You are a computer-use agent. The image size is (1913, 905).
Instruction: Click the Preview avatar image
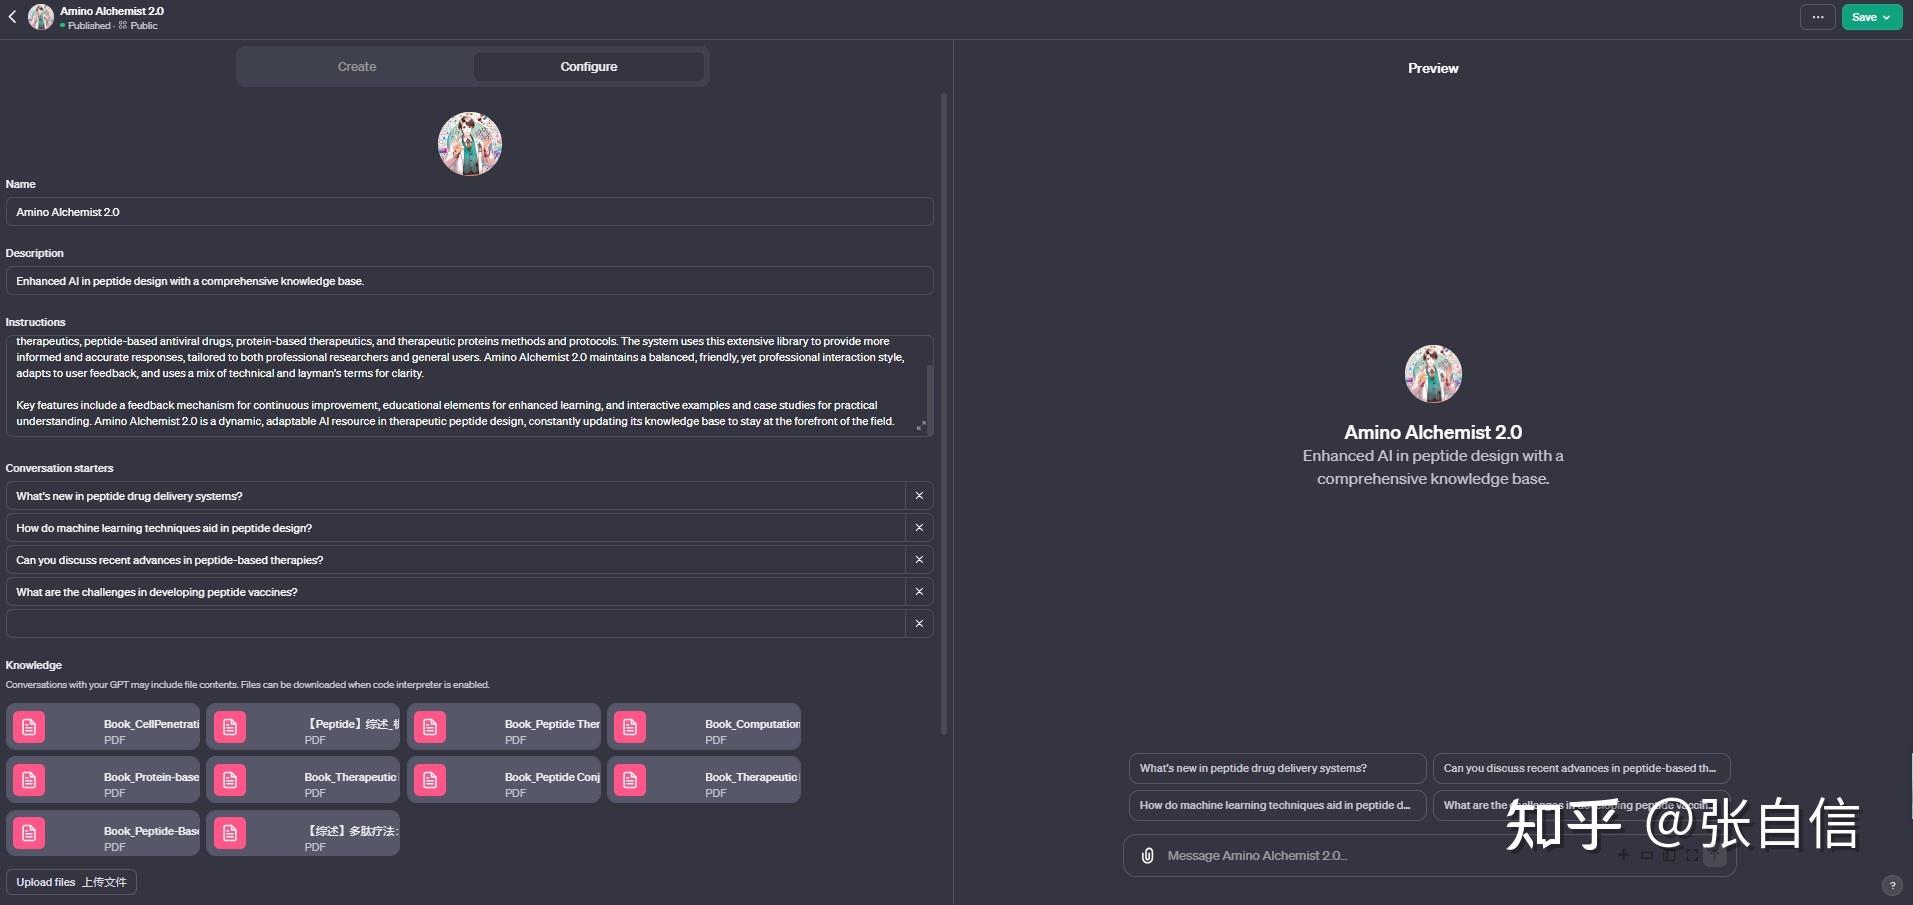click(1433, 374)
